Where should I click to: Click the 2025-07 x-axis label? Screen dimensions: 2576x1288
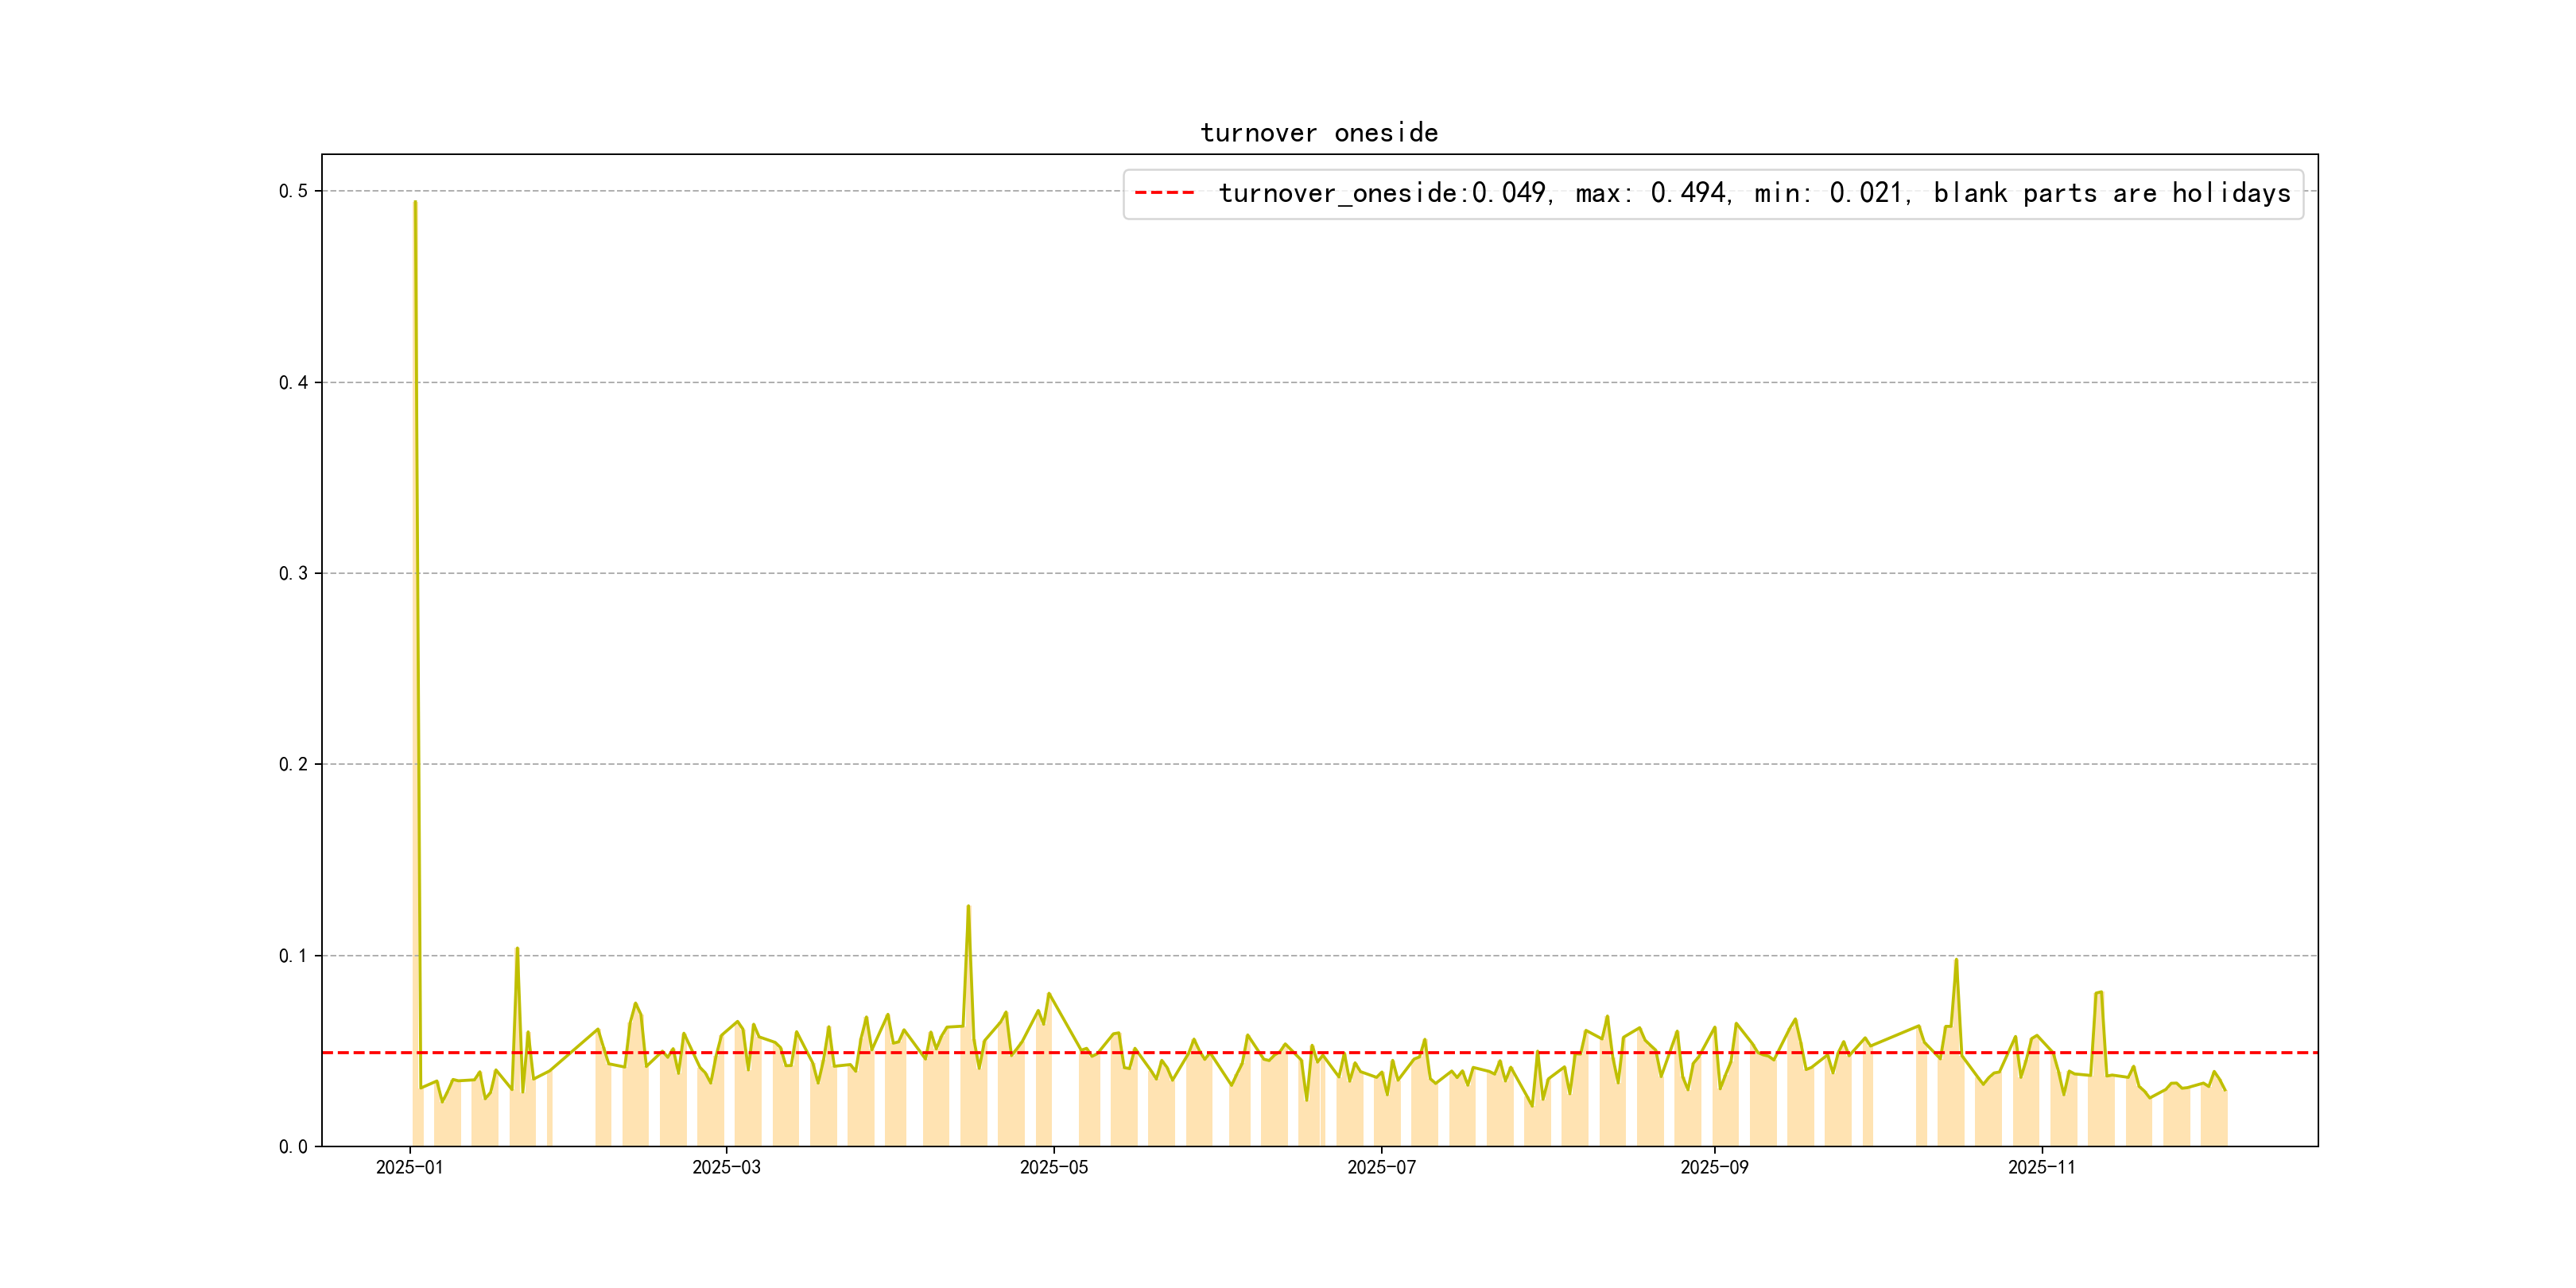(x=1381, y=1167)
